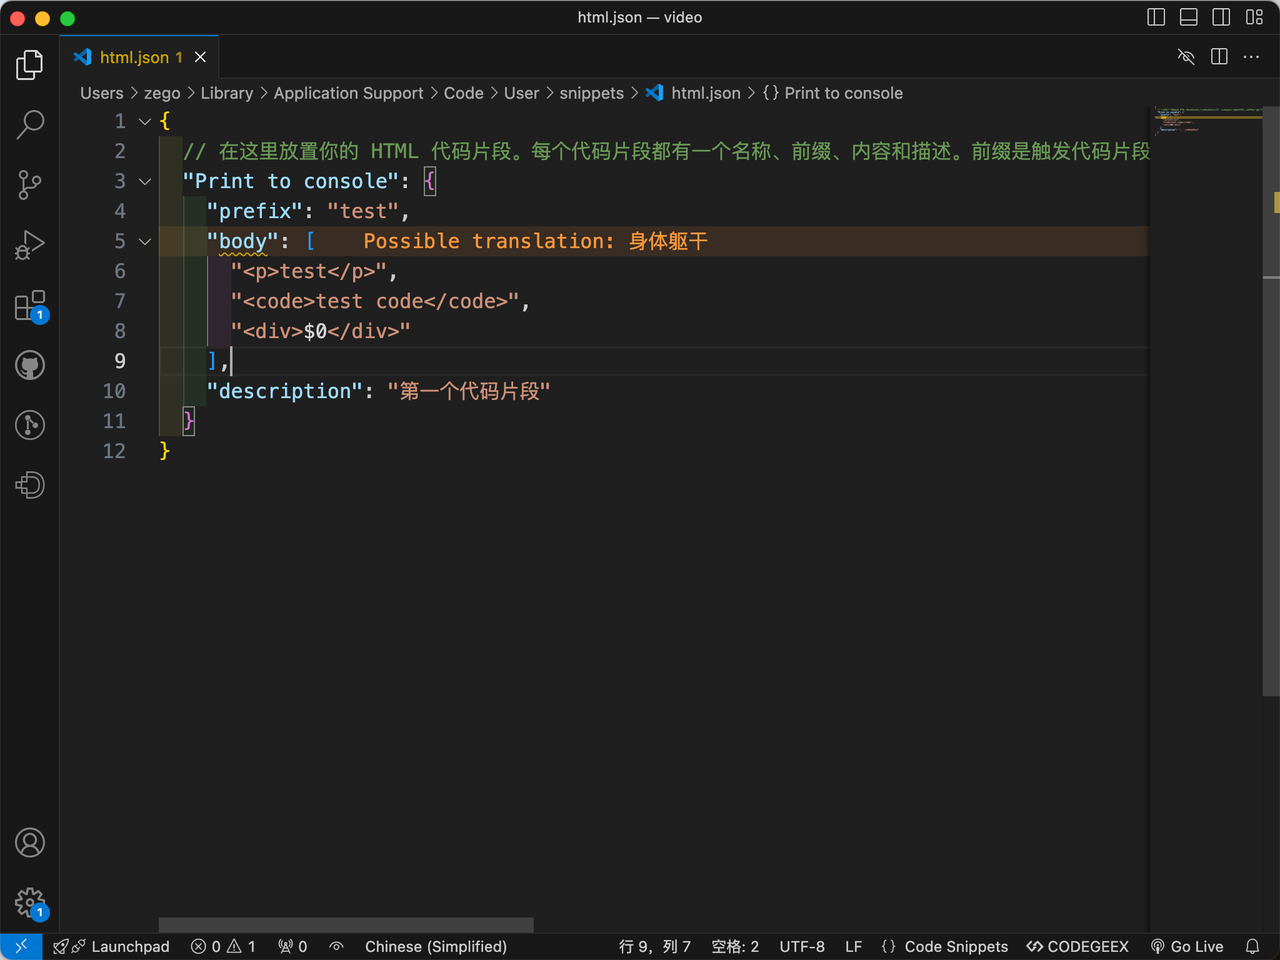Open the Source Control view
Image resolution: width=1280 pixels, height=960 pixels.
[x=30, y=185]
